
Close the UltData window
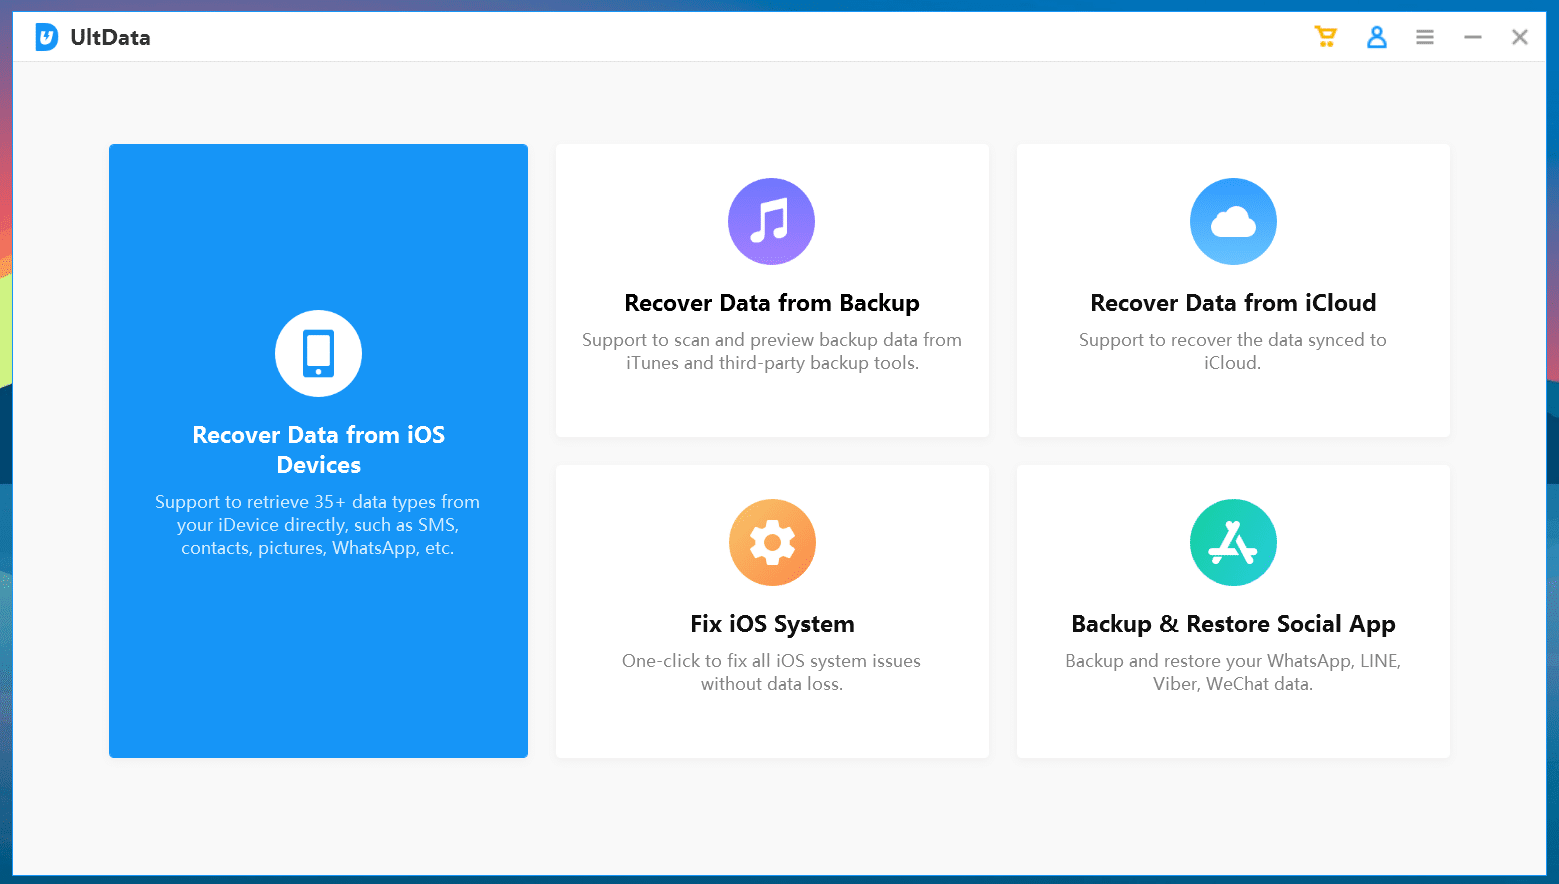[x=1520, y=37]
